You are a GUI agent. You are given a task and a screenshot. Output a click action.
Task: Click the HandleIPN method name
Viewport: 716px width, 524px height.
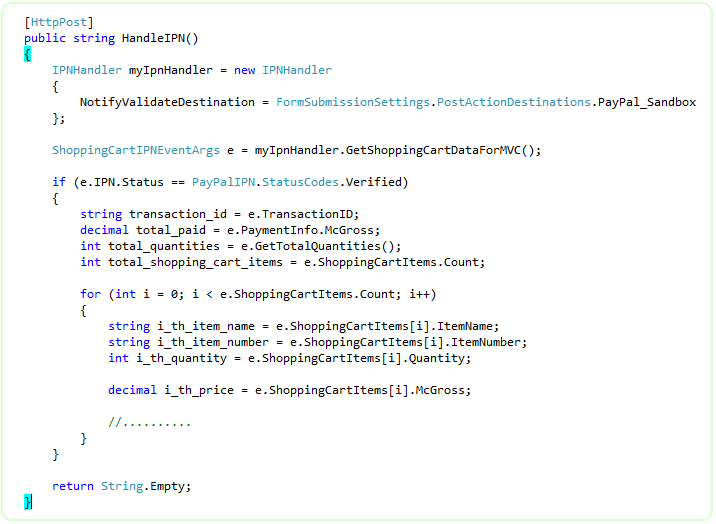153,38
